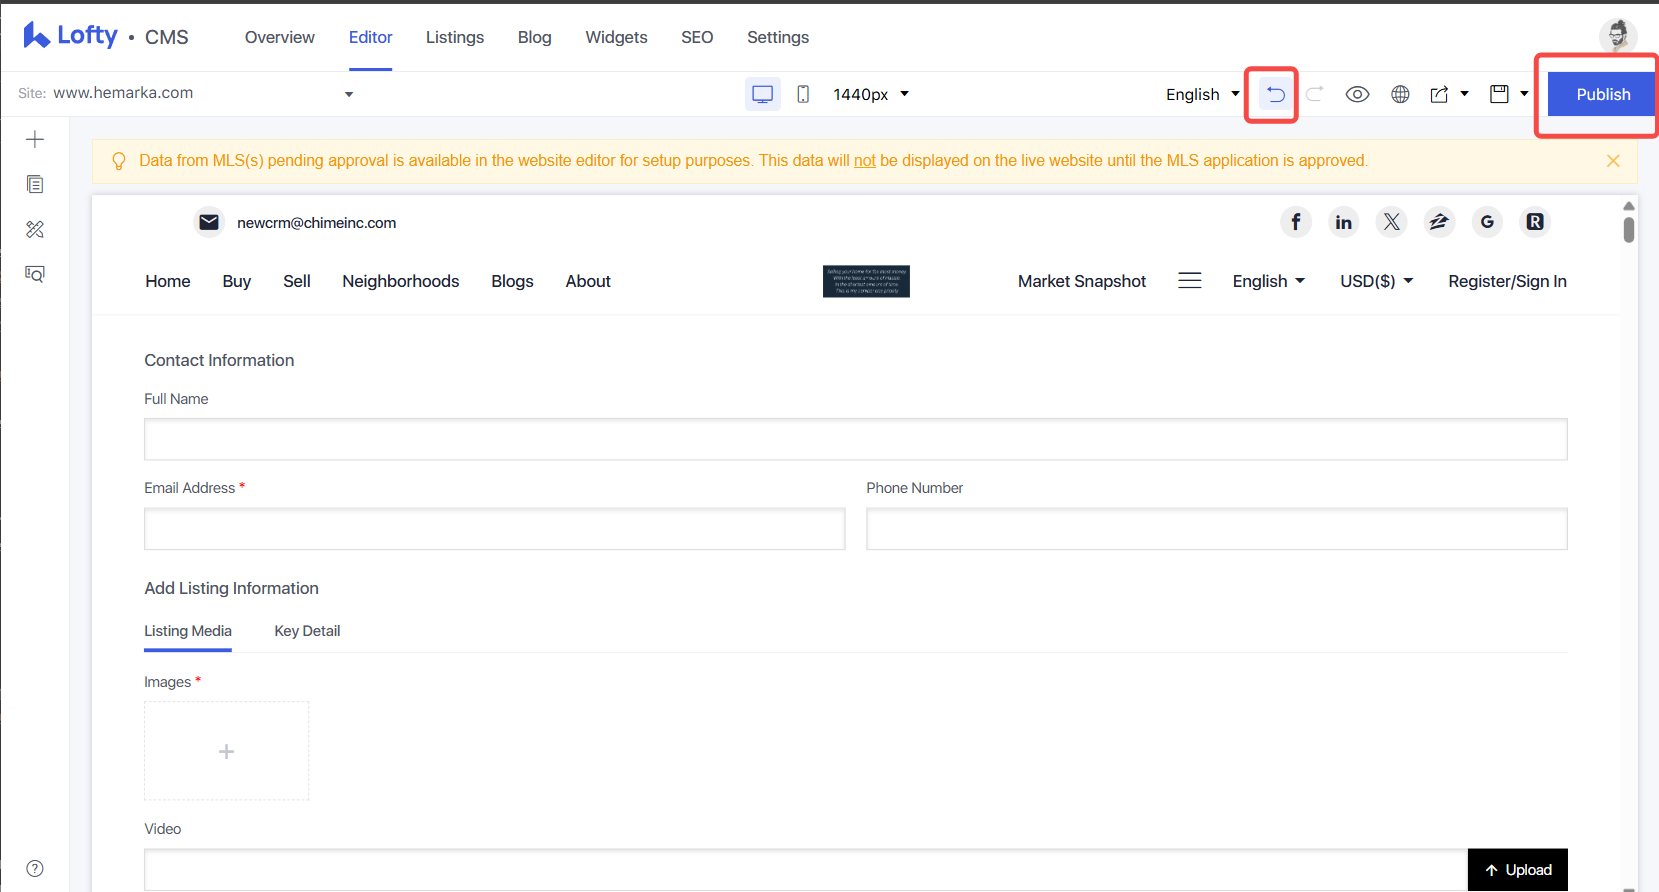
Task: Select the Listing Media tab
Action: pos(188,631)
